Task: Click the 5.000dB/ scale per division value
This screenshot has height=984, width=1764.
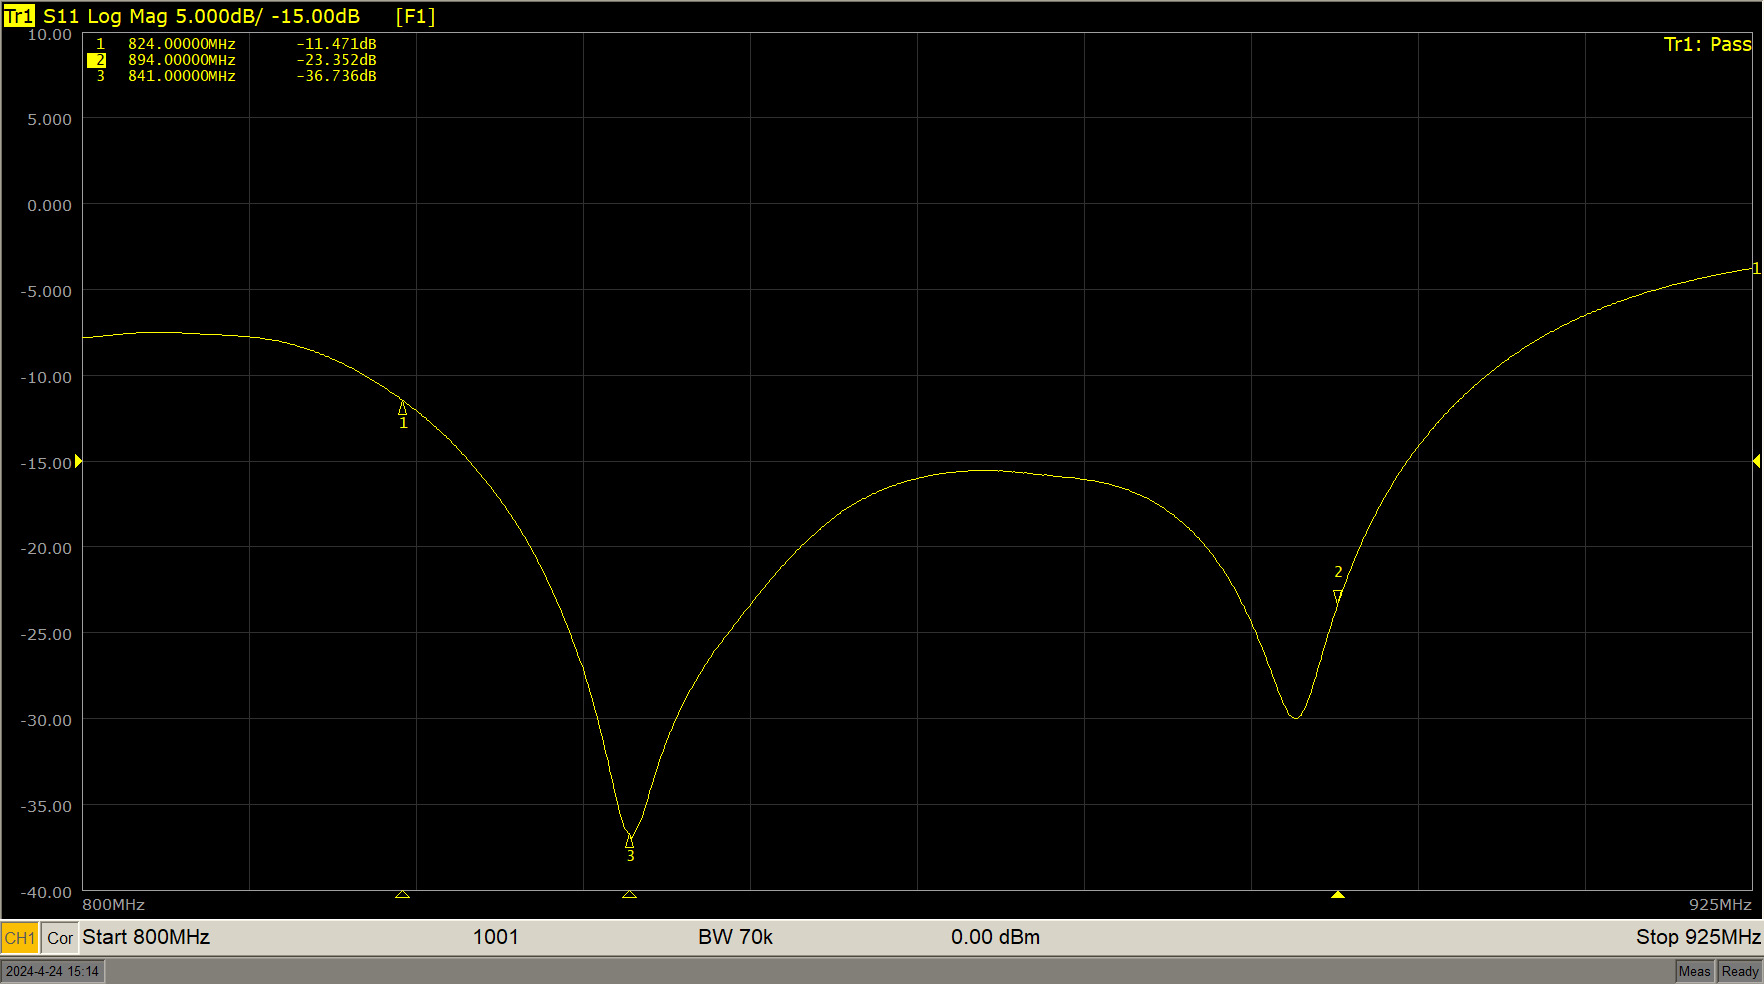Action: (220, 16)
